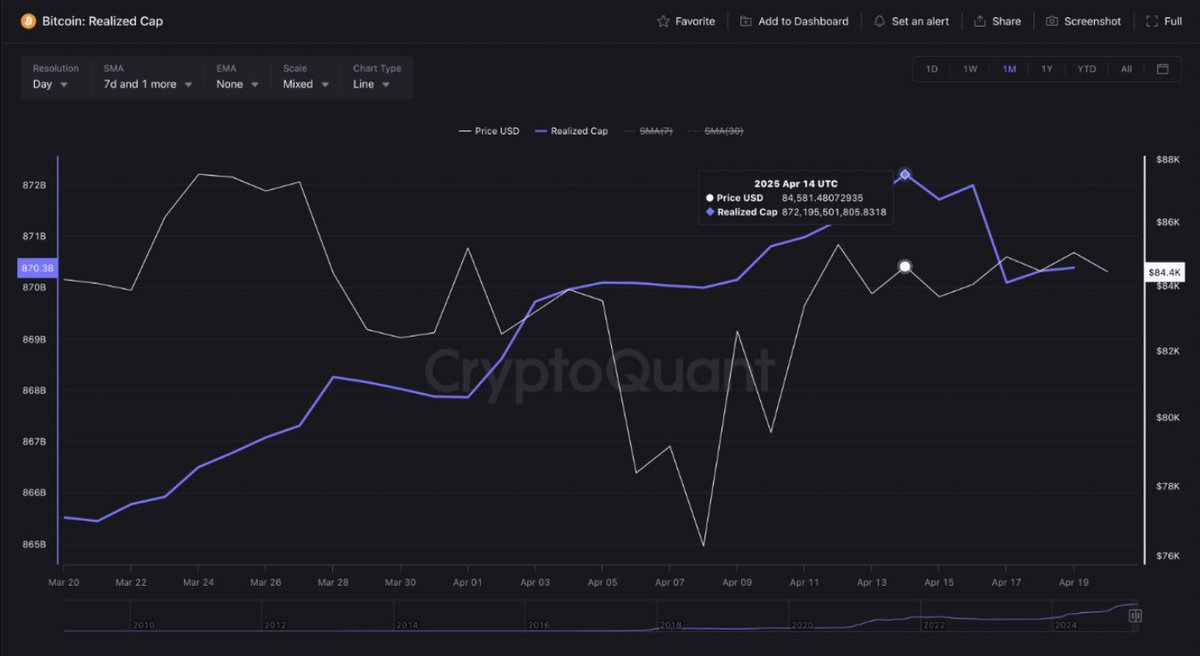
Task: Toggle the SMA(7) legend visibility
Action: coord(655,130)
